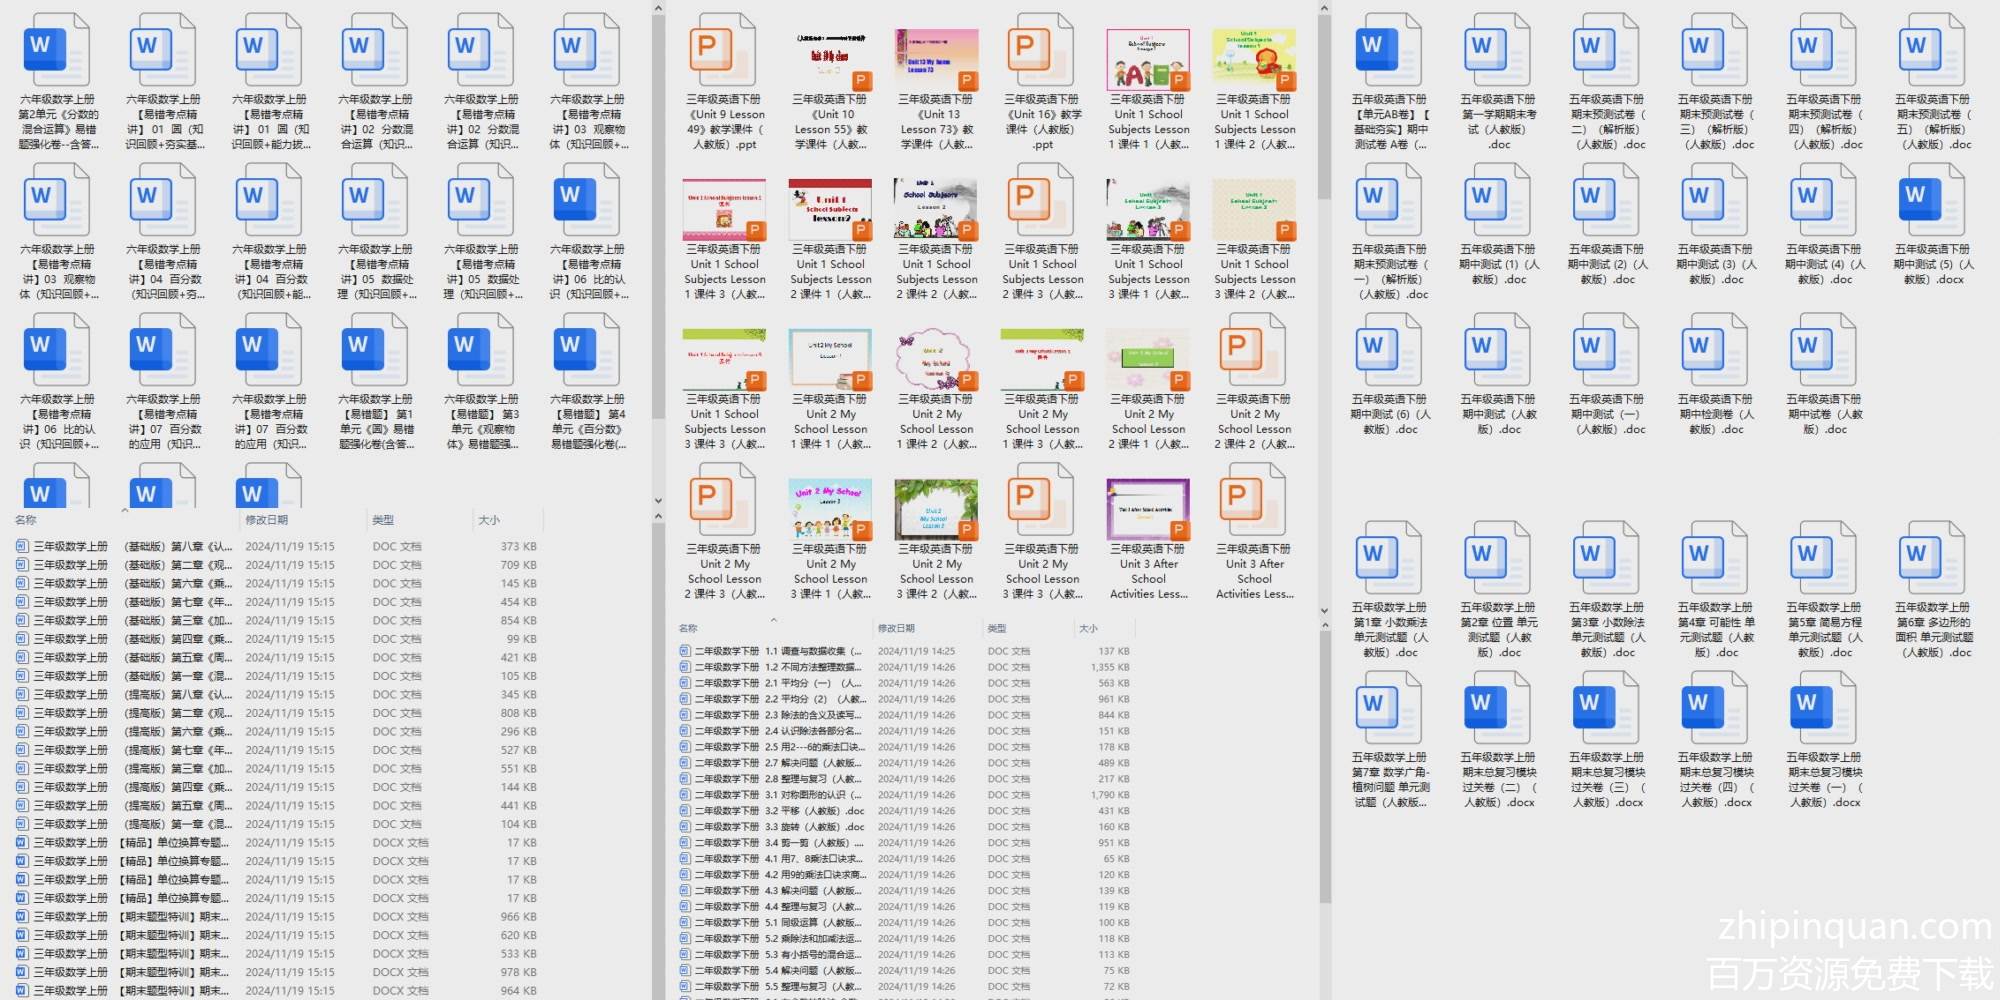Select PowerPoint icon for My School Lesson 3 课件 3
2000x1000 pixels.
click(1042, 500)
